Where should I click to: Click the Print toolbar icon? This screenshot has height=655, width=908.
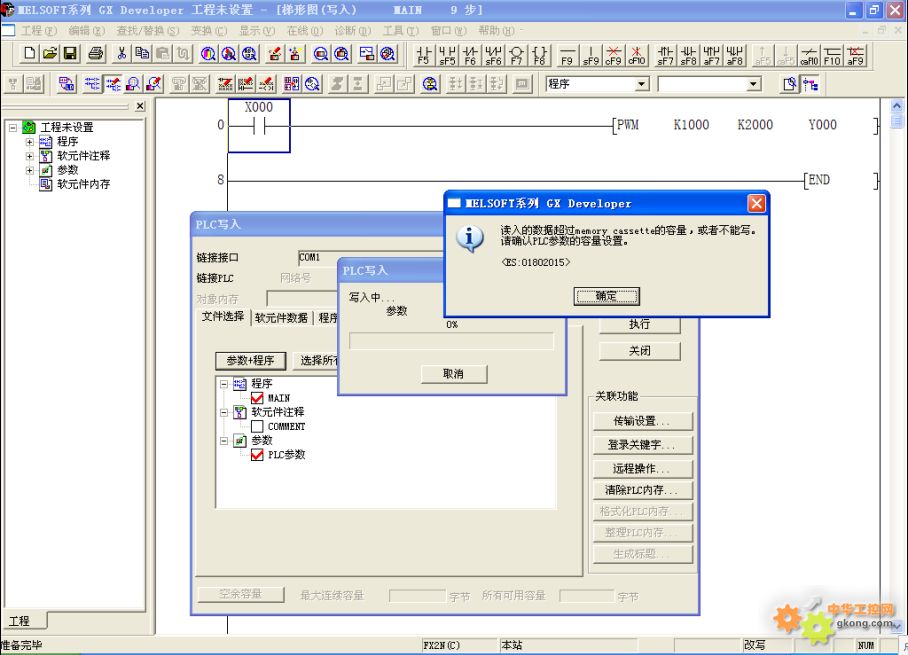tap(96, 54)
